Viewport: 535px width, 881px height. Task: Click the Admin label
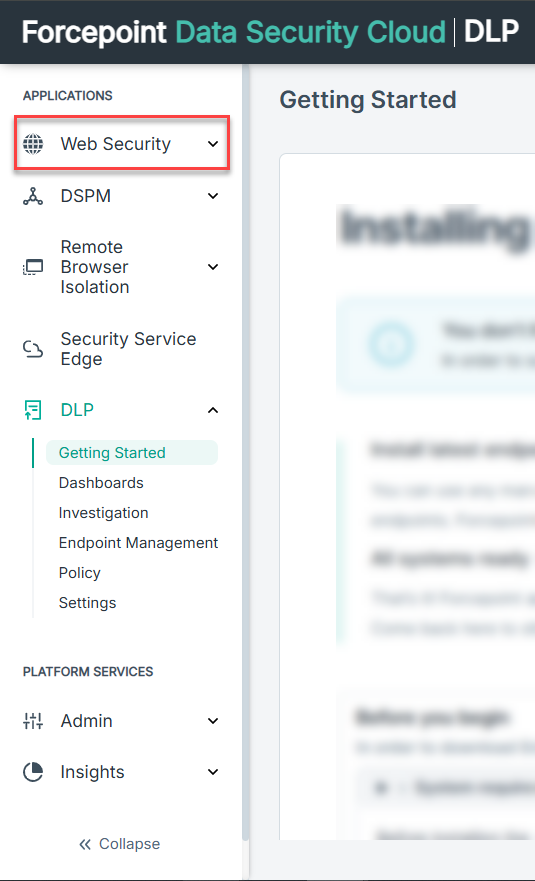pyautogui.click(x=86, y=721)
